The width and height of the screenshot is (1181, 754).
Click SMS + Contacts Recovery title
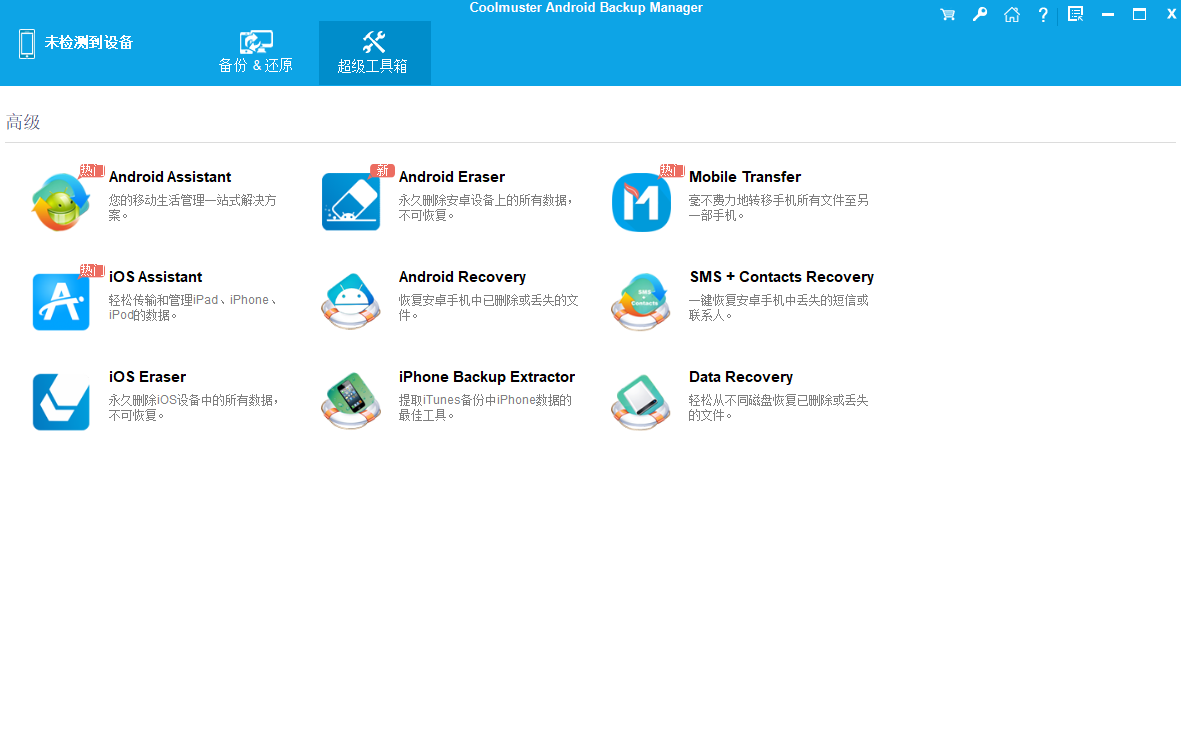click(782, 277)
